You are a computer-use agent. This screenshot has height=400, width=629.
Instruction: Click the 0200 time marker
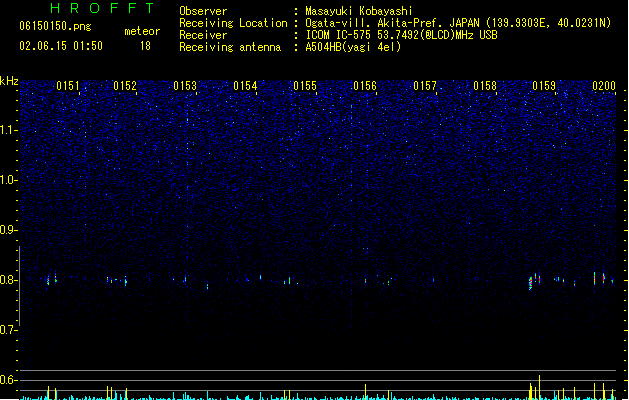[604, 86]
